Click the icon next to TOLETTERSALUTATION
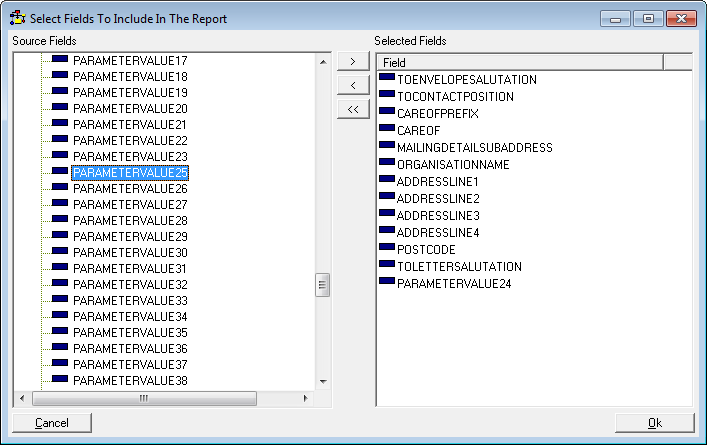The image size is (707, 445). (x=387, y=264)
